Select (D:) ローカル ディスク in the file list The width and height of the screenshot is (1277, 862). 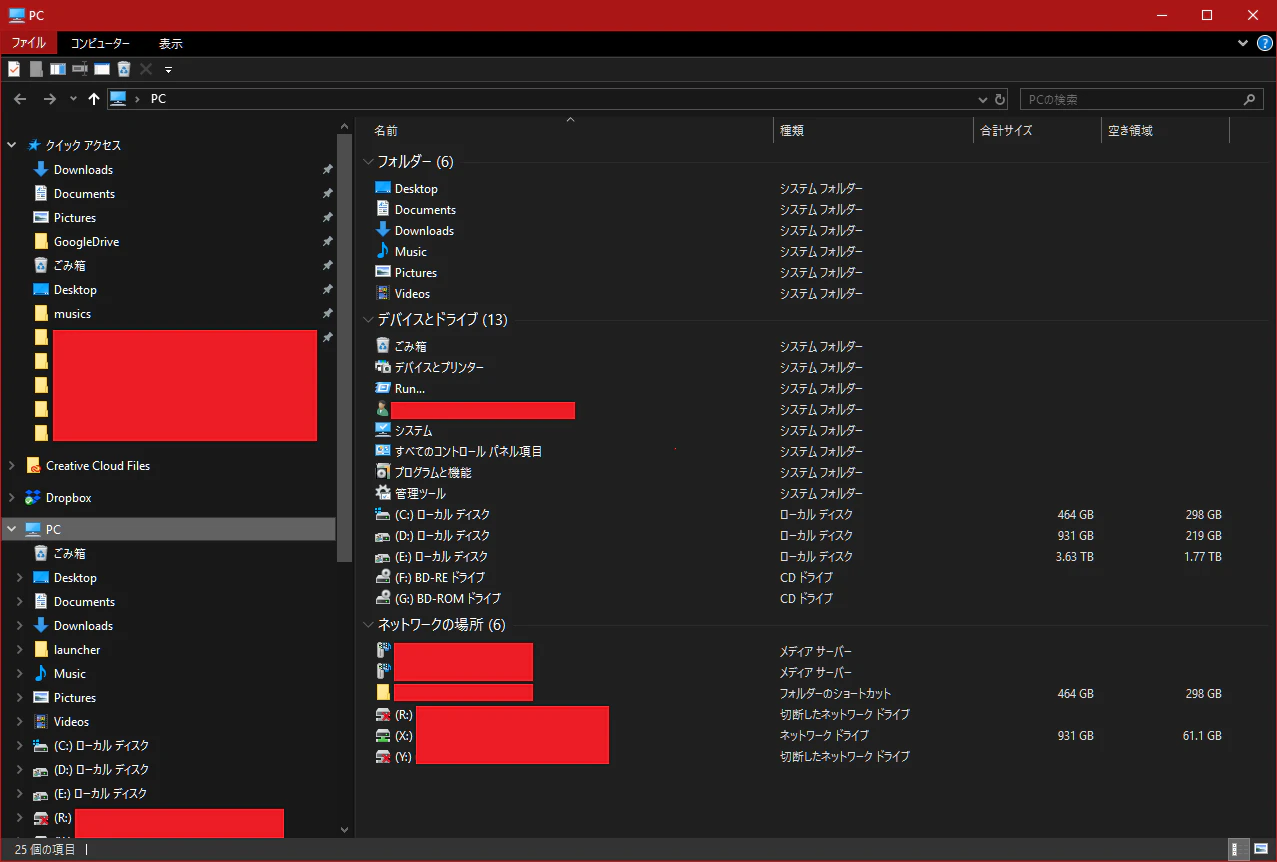[432, 536]
